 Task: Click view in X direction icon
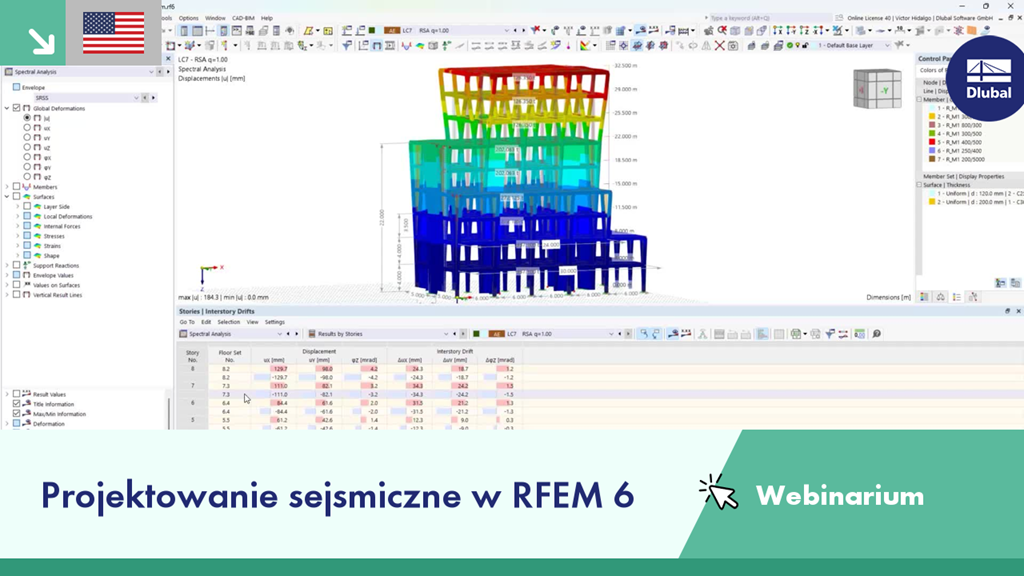[x=778, y=31]
